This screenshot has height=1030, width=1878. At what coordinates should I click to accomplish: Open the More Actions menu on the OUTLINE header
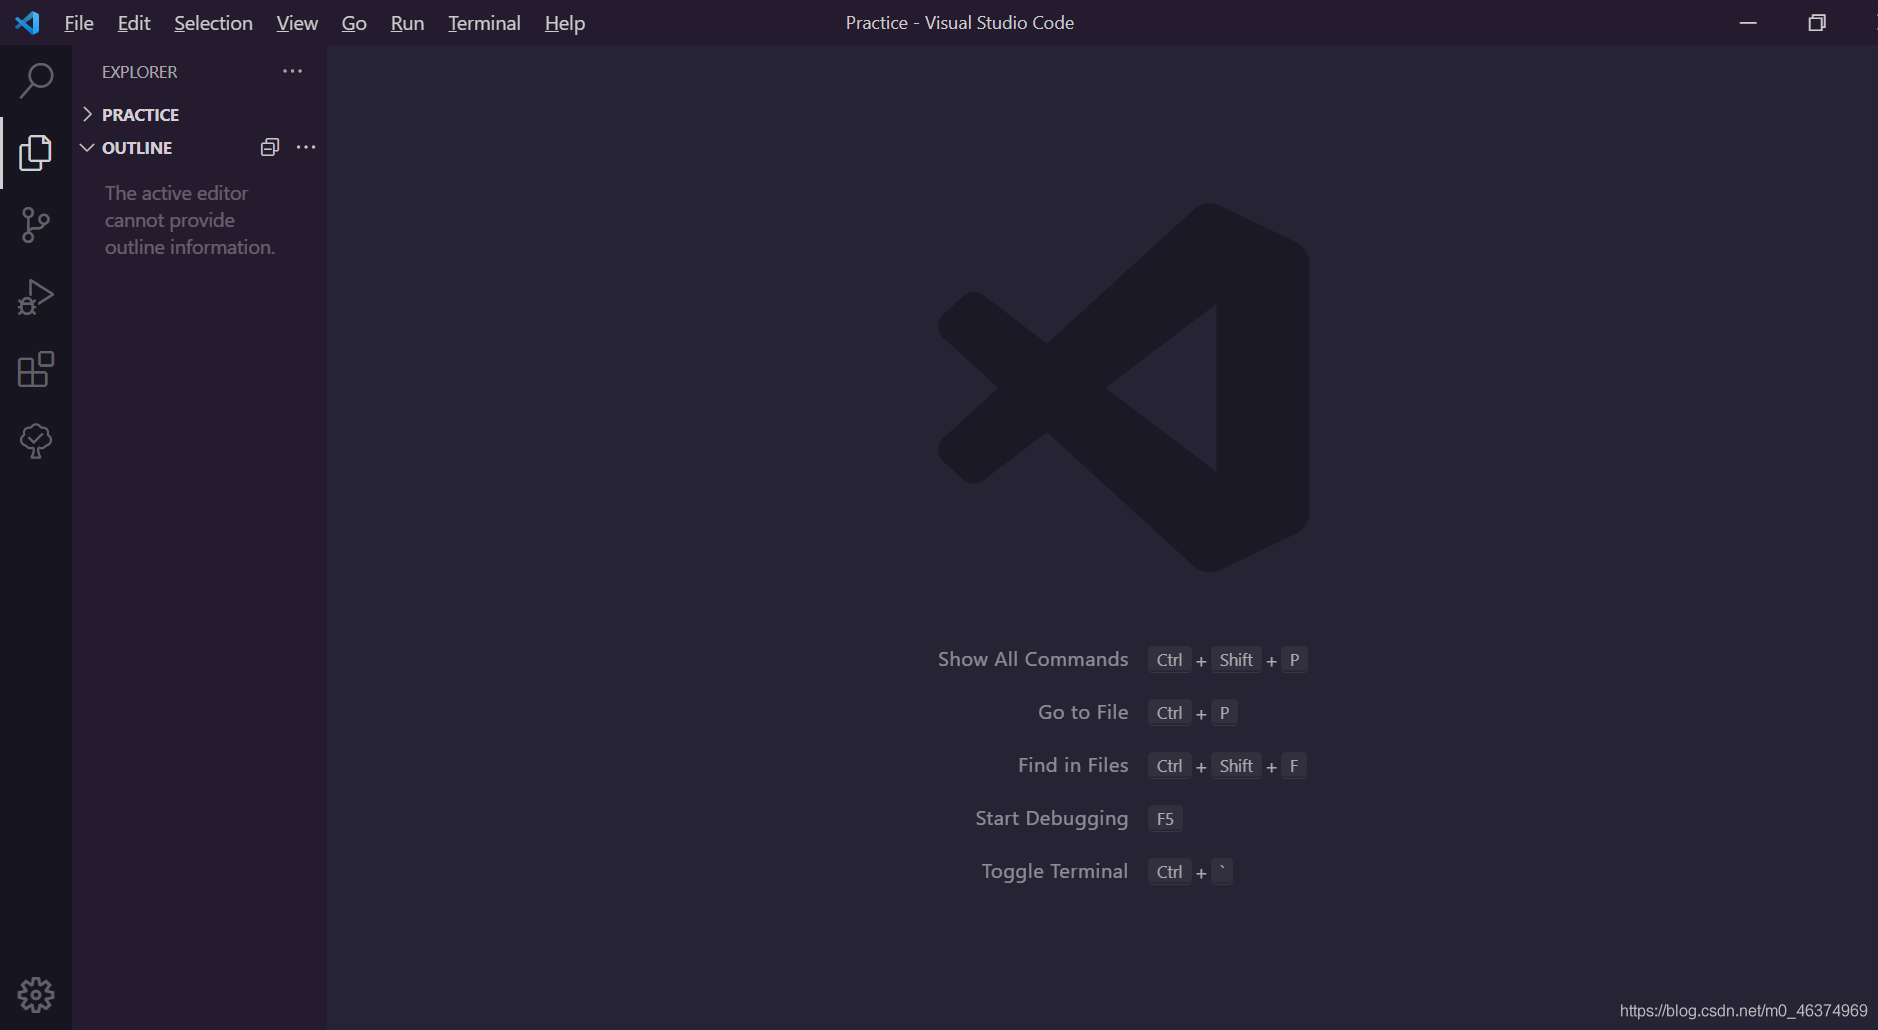click(306, 147)
